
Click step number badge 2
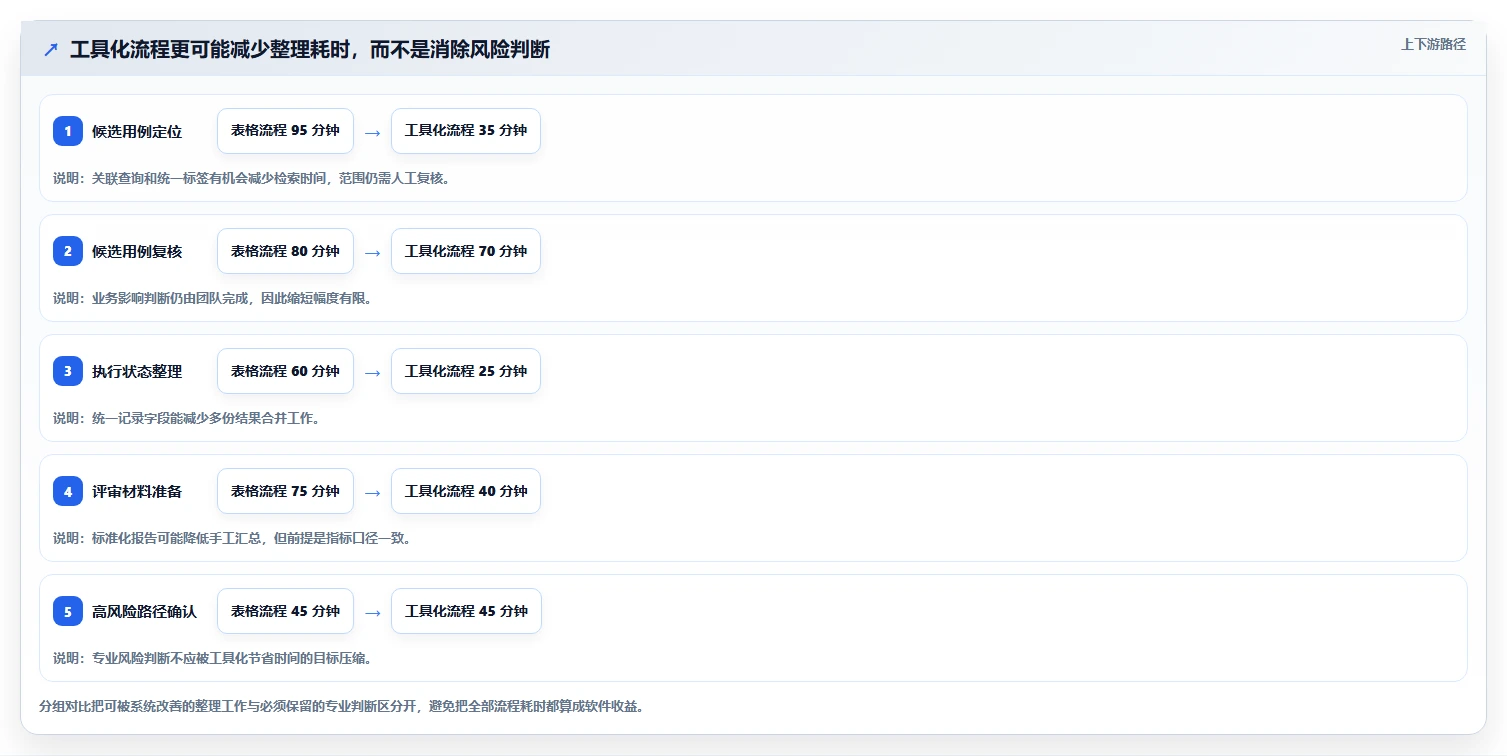point(68,251)
